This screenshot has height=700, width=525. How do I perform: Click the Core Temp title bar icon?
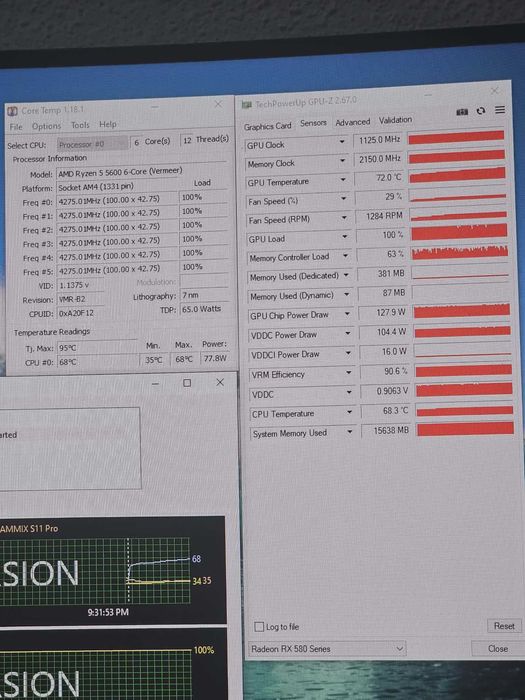point(12,111)
